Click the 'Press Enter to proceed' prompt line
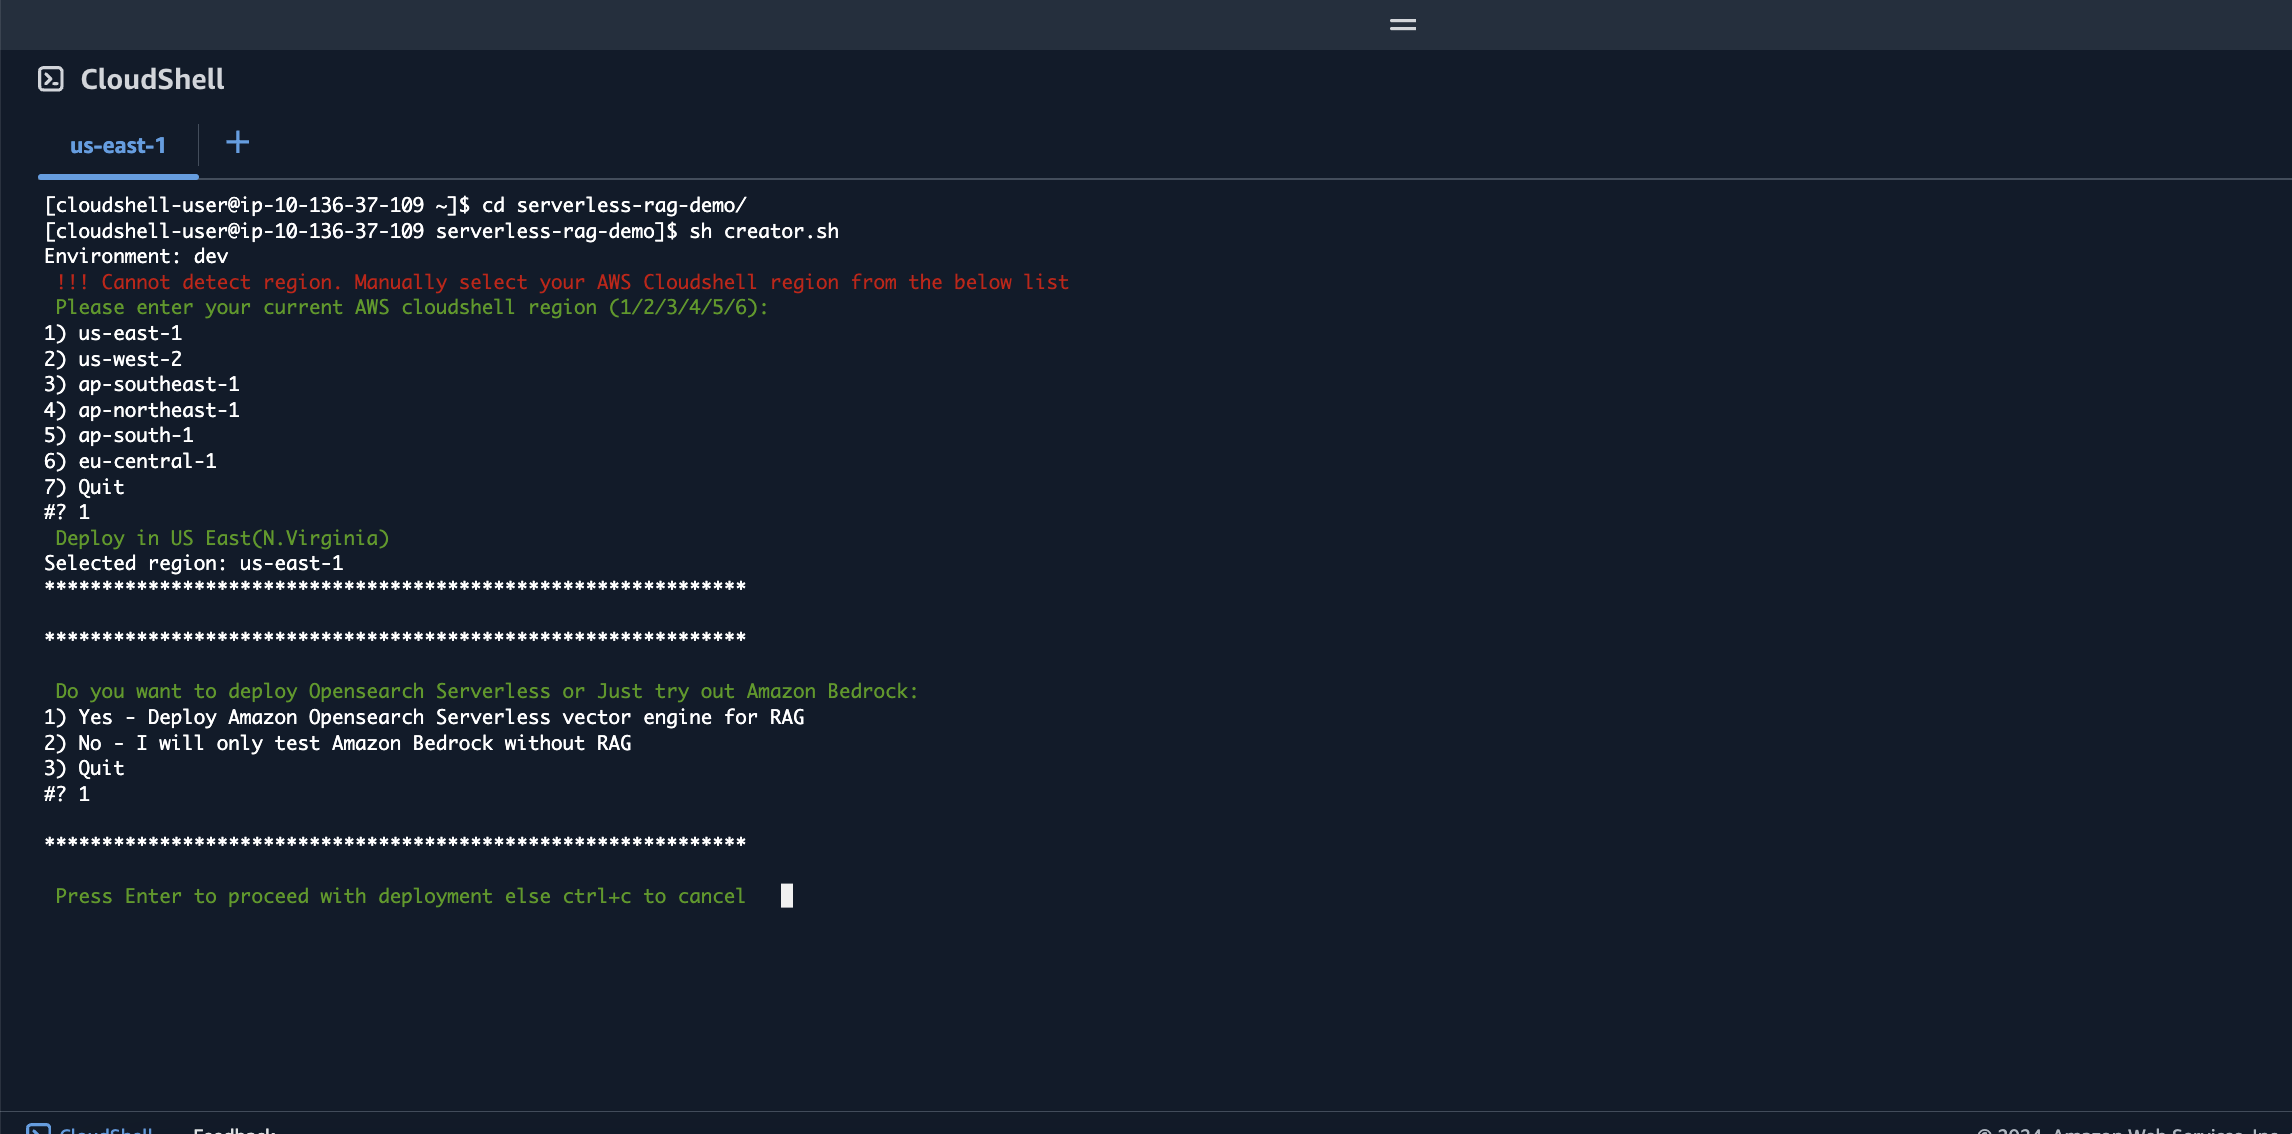This screenshot has width=2292, height=1134. (400, 897)
